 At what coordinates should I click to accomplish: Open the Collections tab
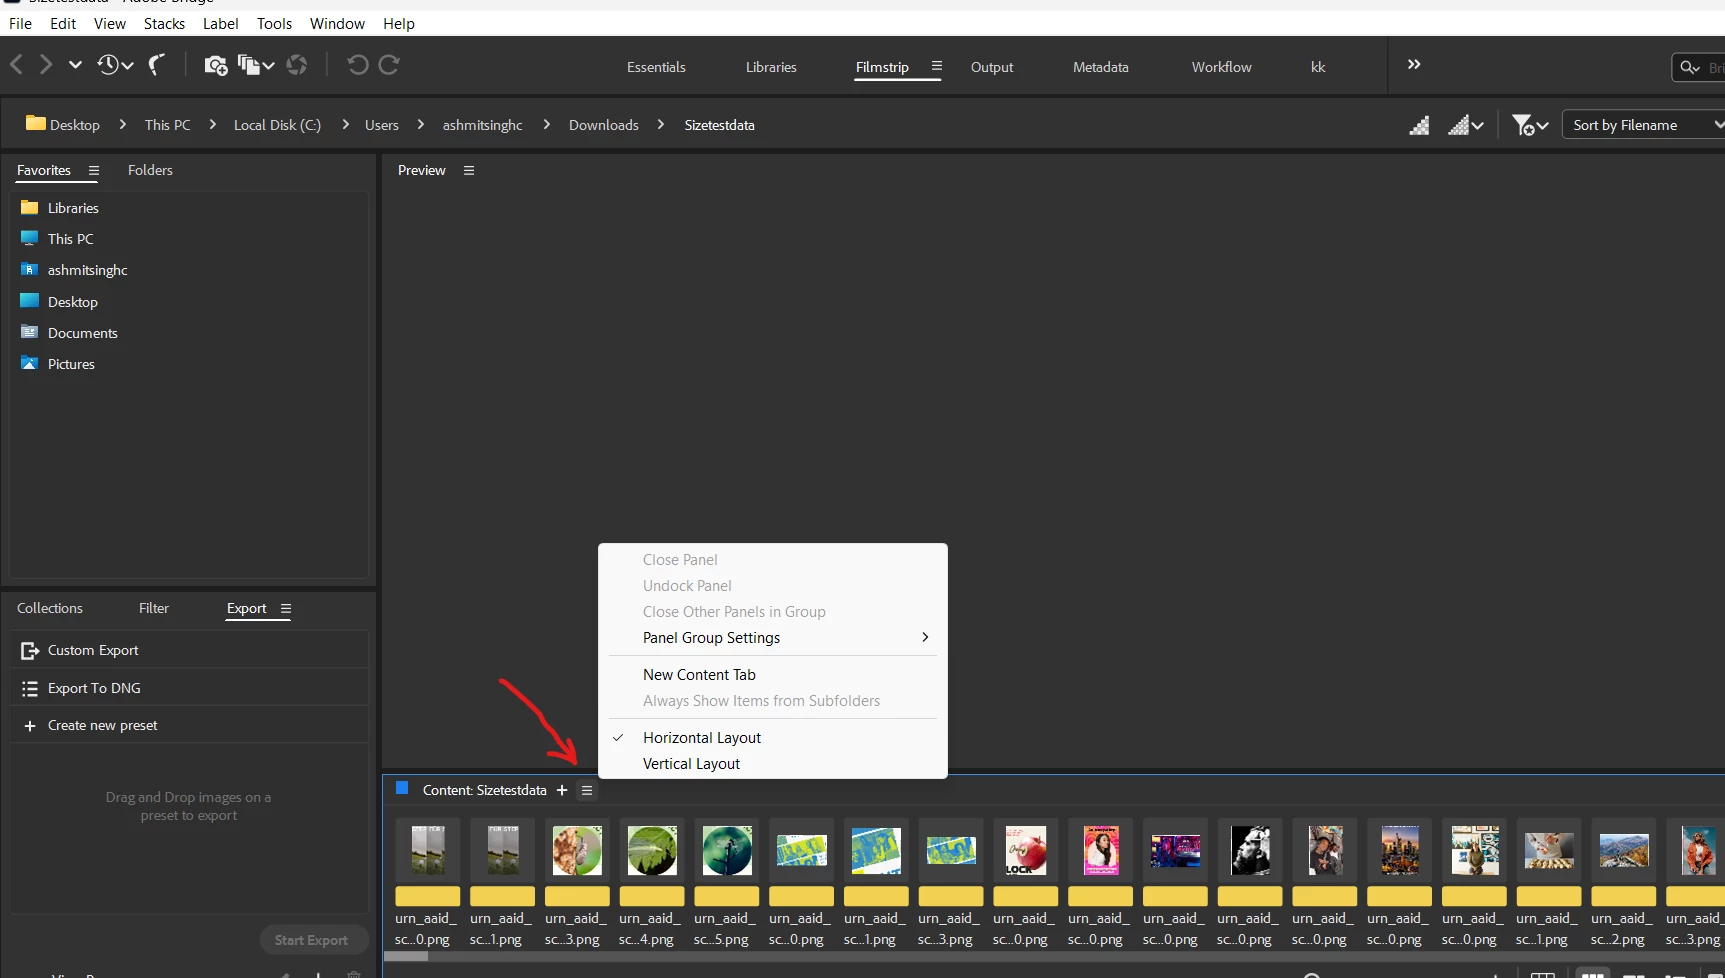pyautogui.click(x=50, y=609)
